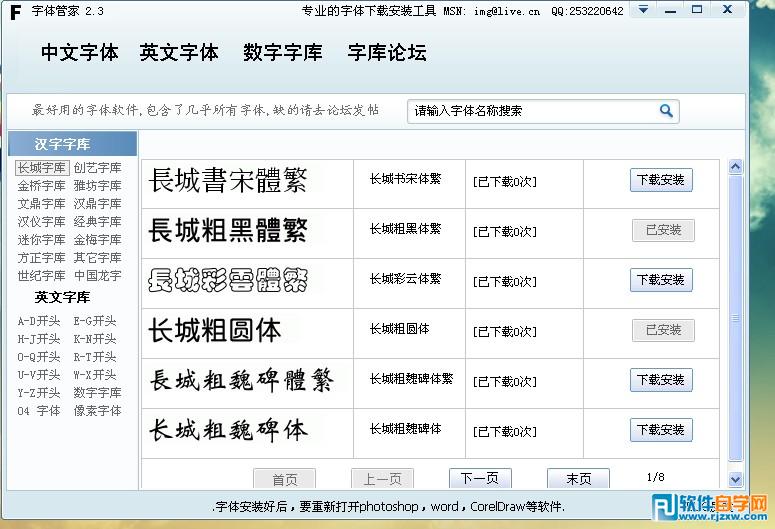Click the 长城粗魏碑体 font preview
Viewport: 775px width, 529px height.
tap(228, 430)
